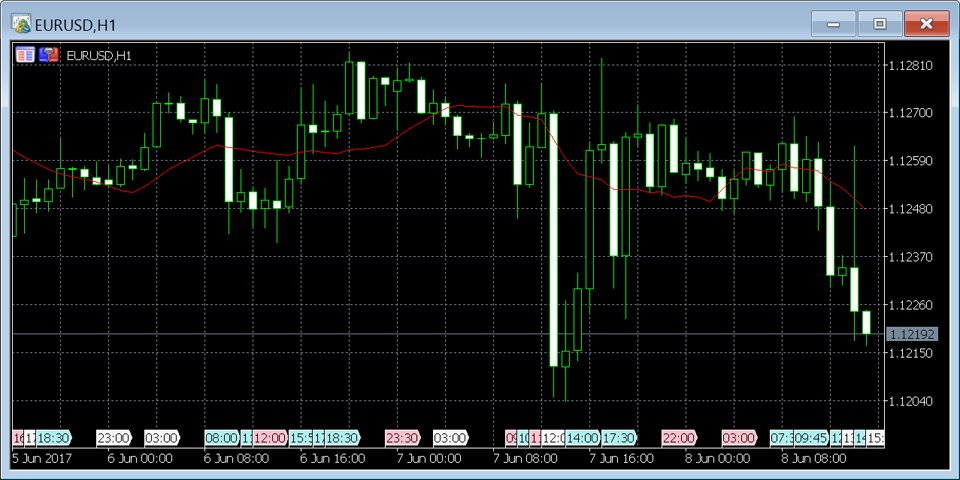This screenshot has width=960, height=480.
Task: Close the EURUSD,H1 chart window
Action: (x=926, y=24)
